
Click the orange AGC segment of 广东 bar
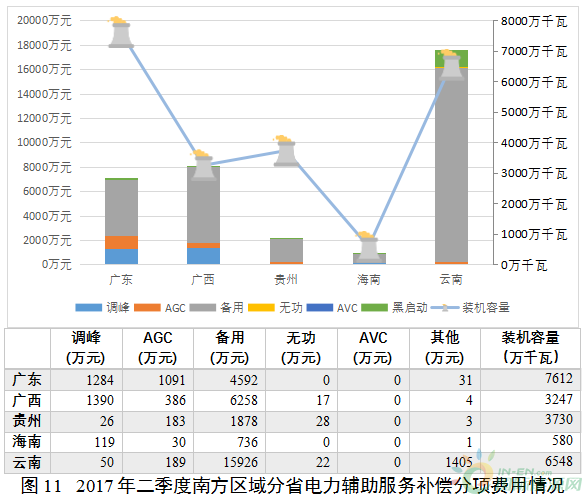point(121,243)
